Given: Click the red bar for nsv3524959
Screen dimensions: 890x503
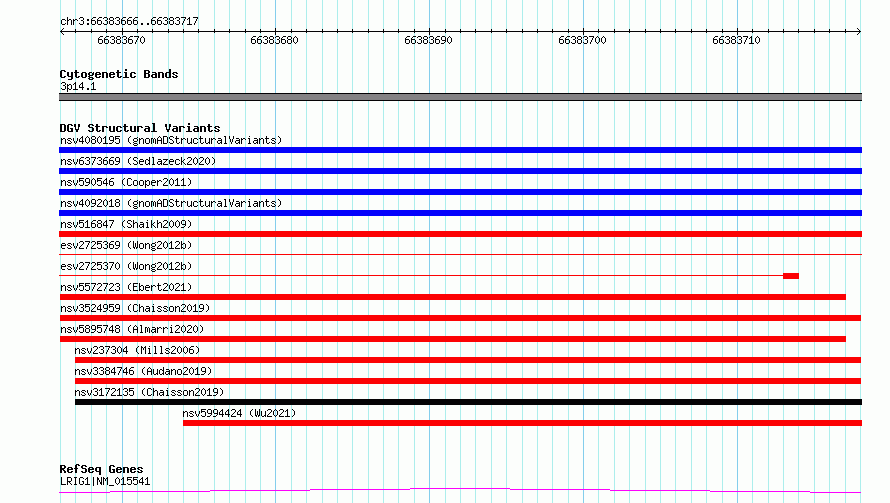Looking at the screenshot, I should 460,318.
